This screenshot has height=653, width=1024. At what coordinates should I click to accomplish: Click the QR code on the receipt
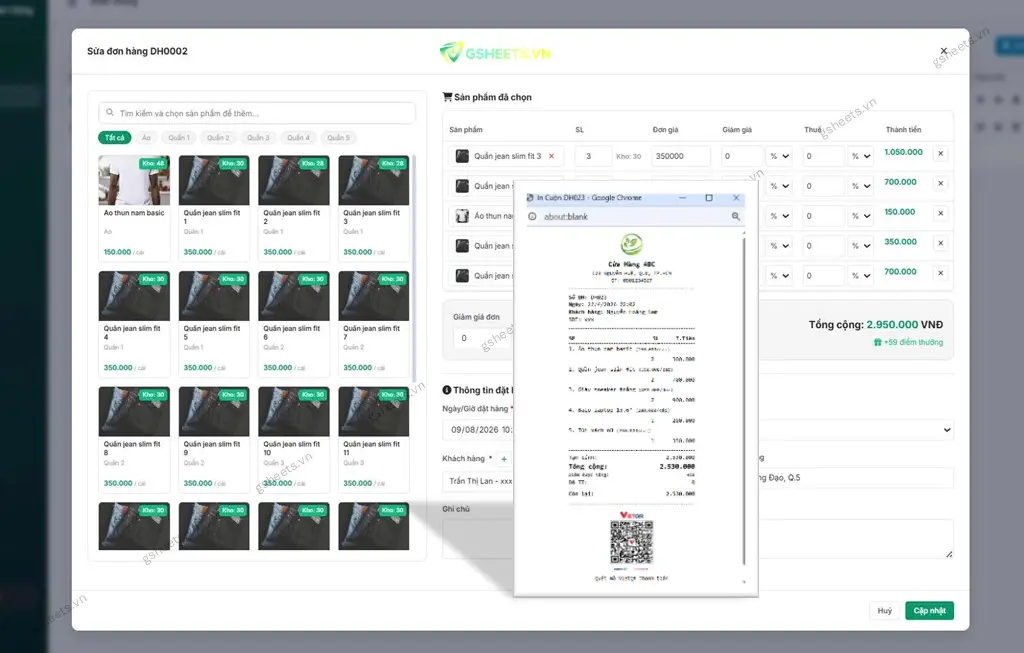pos(632,542)
